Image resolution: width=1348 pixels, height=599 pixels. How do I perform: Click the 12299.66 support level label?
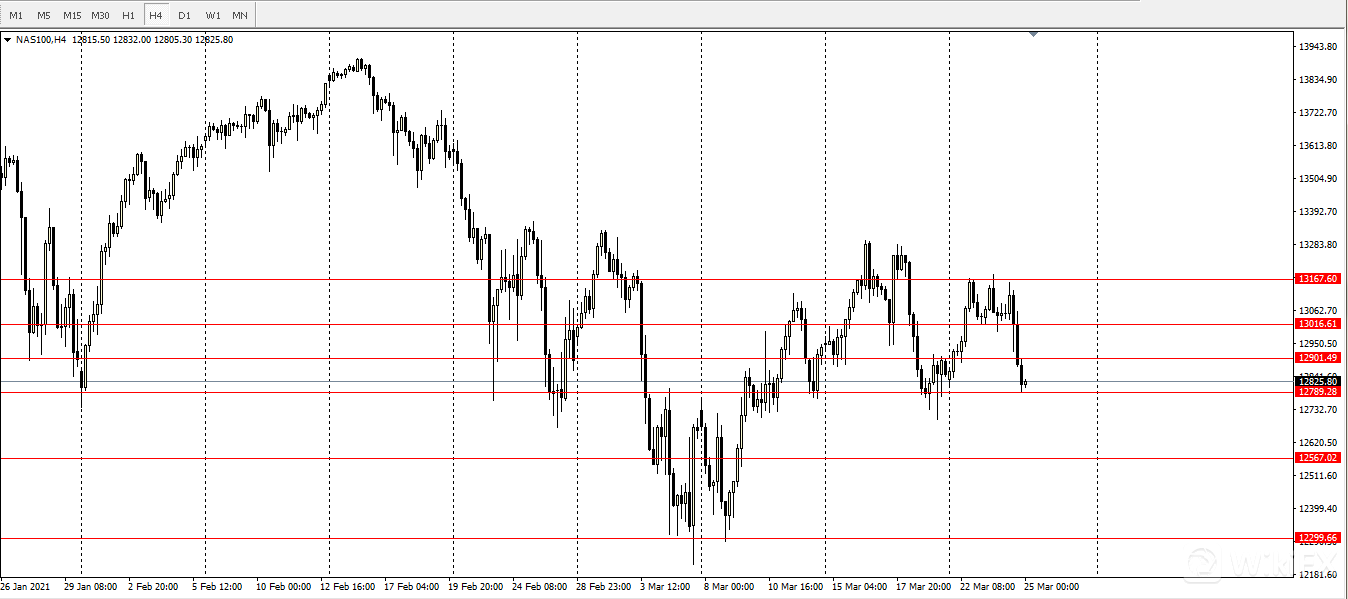tap(1318, 538)
